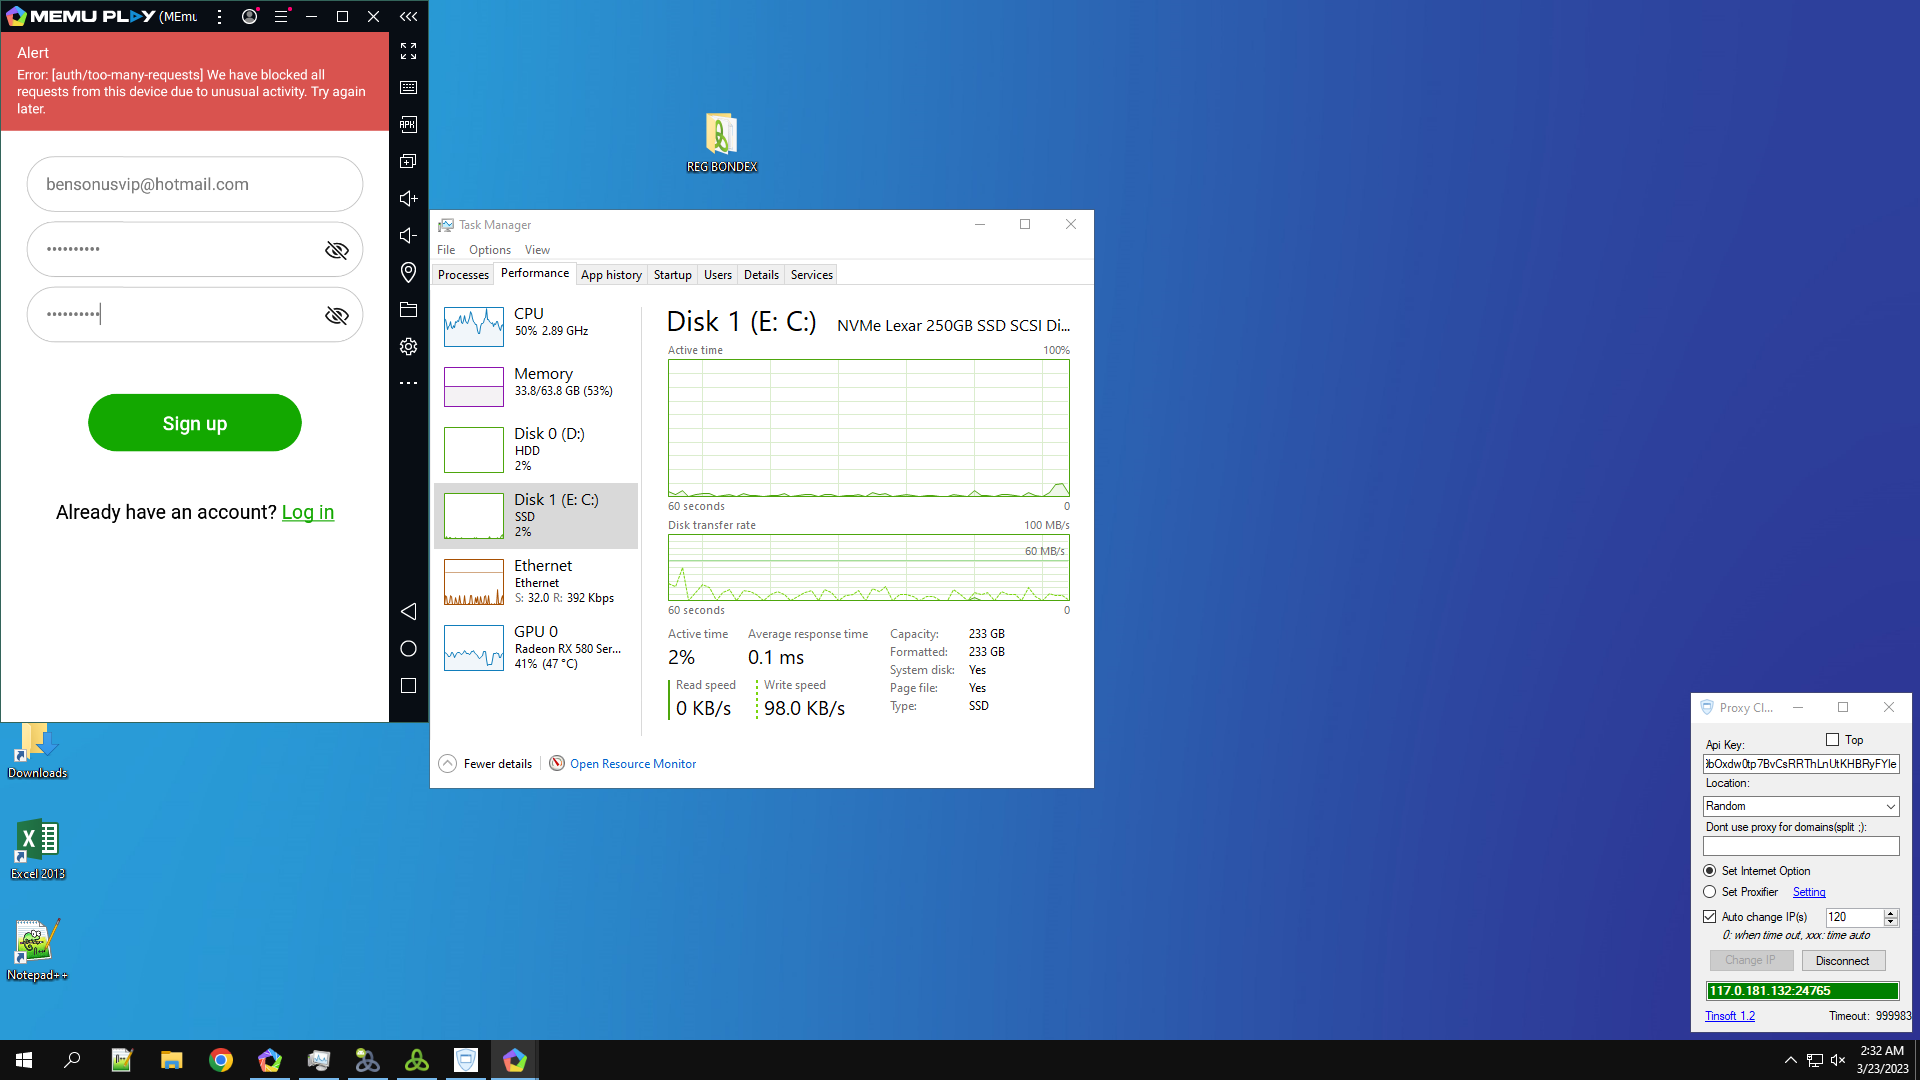Click the green Sign up button
This screenshot has height=1080, width=1920.
(x=195, y=423)
